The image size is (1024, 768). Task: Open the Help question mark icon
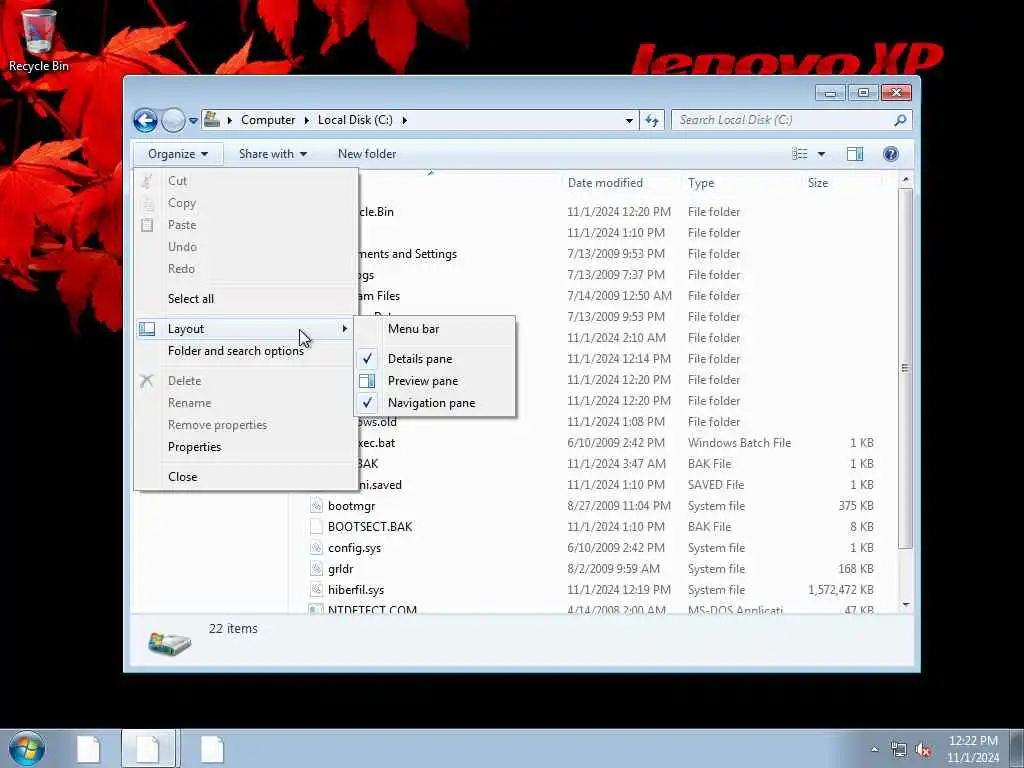pos(891,154)
